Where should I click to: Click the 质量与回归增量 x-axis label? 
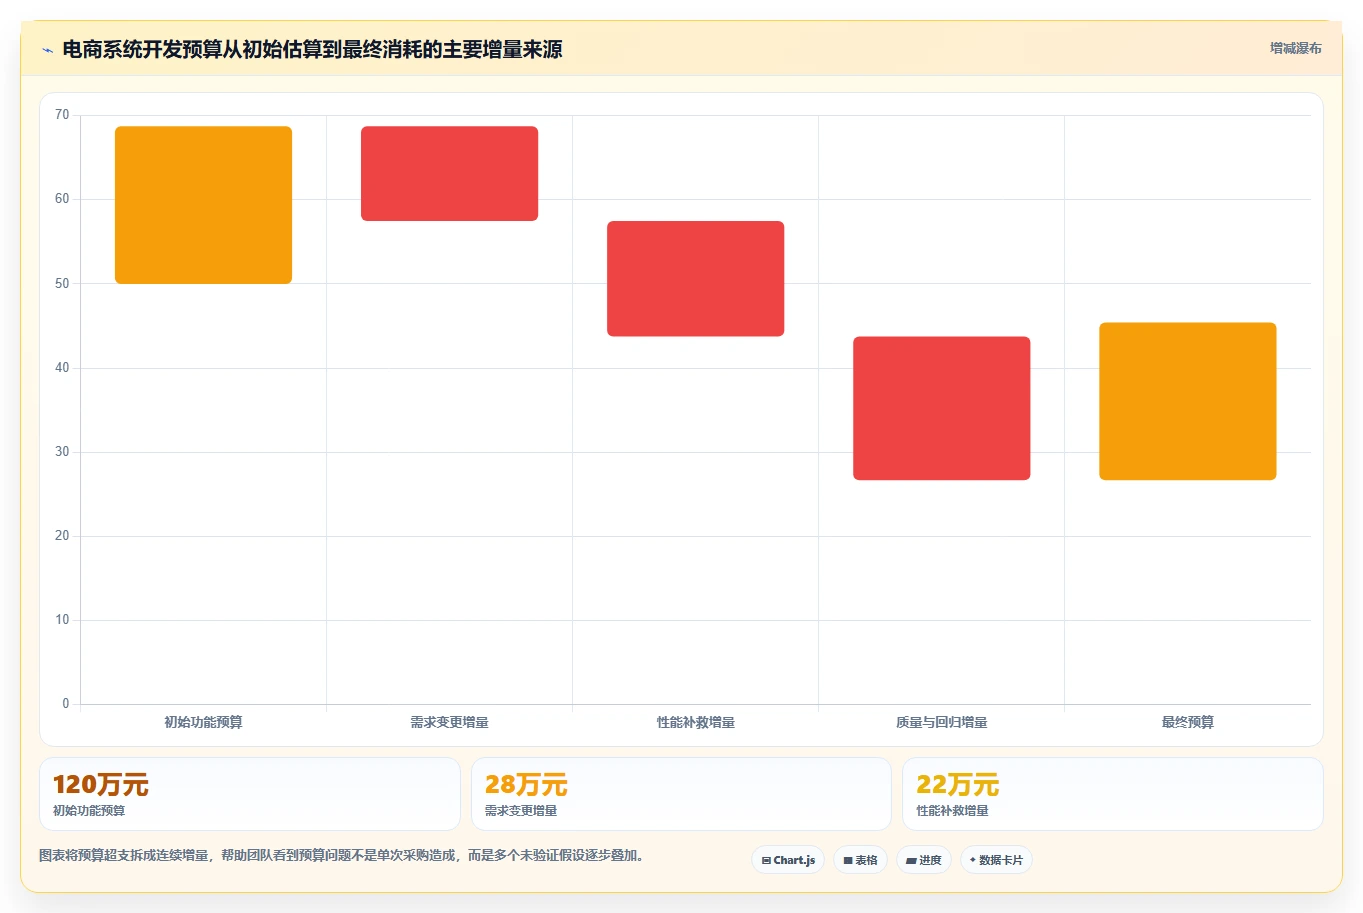941,722
